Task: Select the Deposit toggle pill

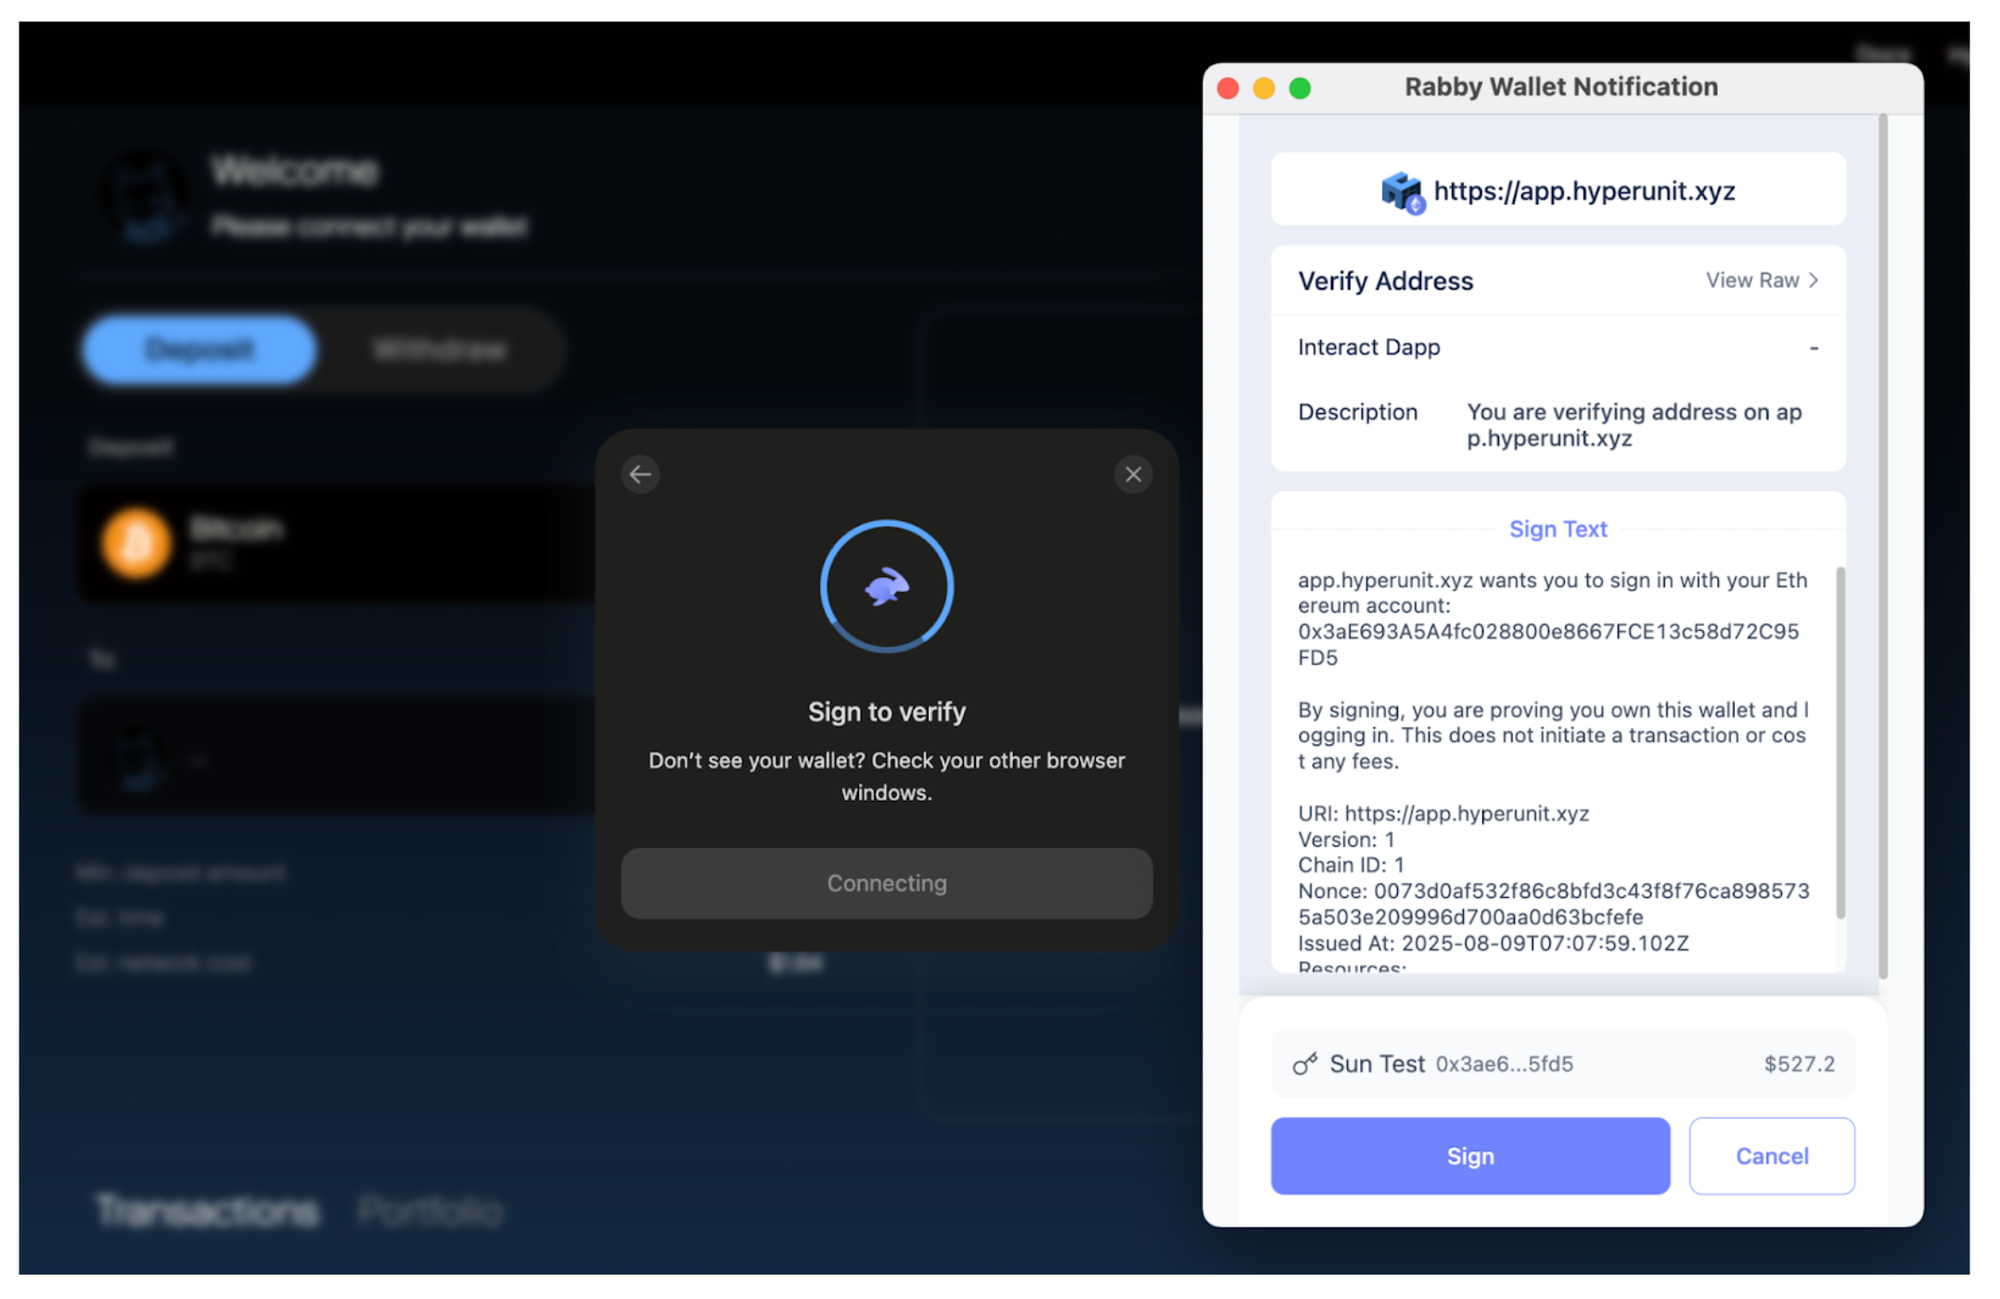Action: [199, 350]
